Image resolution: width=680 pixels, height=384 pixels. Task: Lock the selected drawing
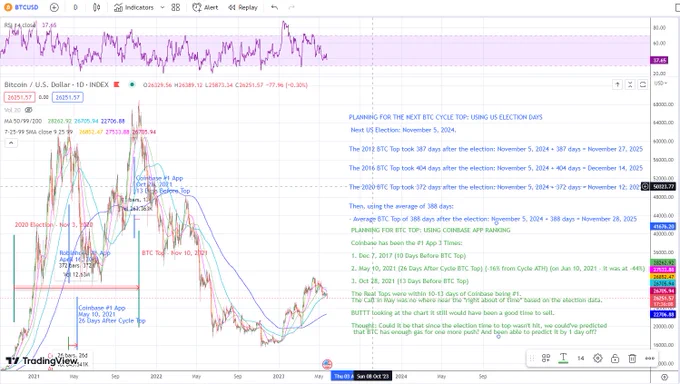615,358
